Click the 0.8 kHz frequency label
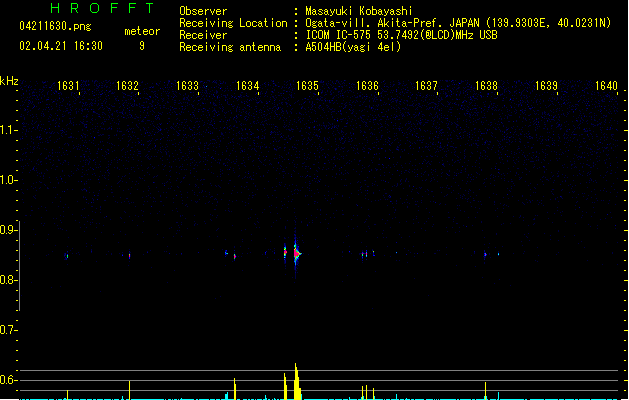The width and height of the screenshot is (629, 400). coord(8,280)
